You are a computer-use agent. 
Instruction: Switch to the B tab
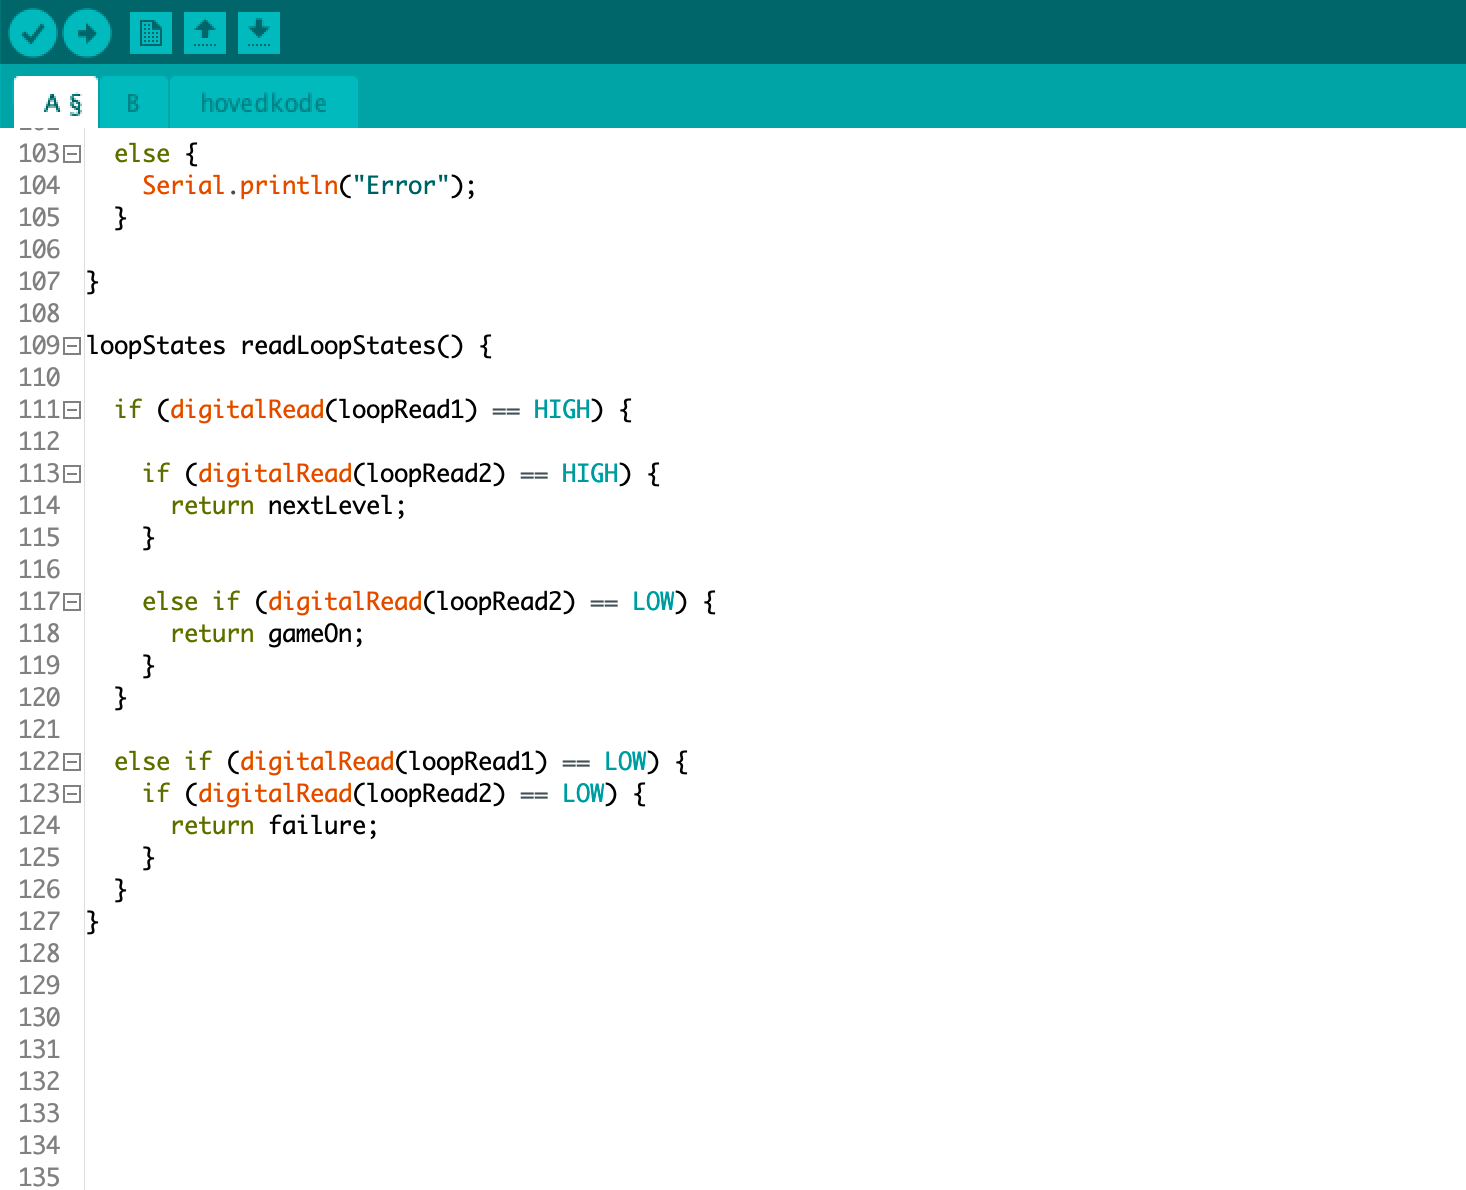tap(133, 103)
